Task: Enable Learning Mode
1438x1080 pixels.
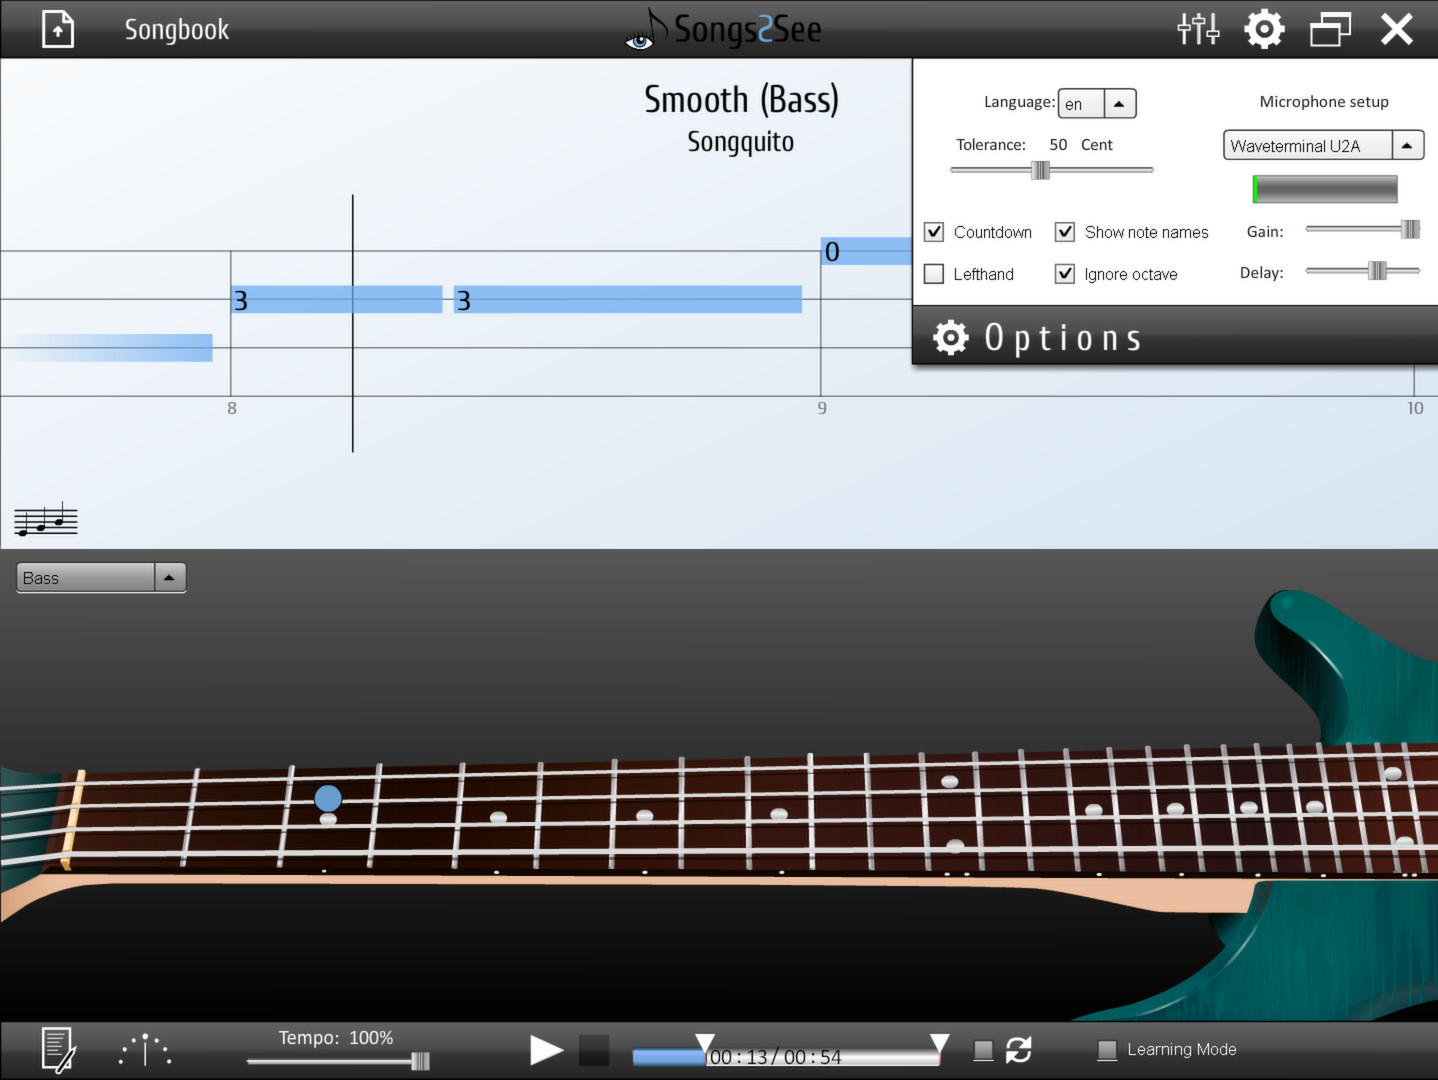Action: coord(1107,1049)
